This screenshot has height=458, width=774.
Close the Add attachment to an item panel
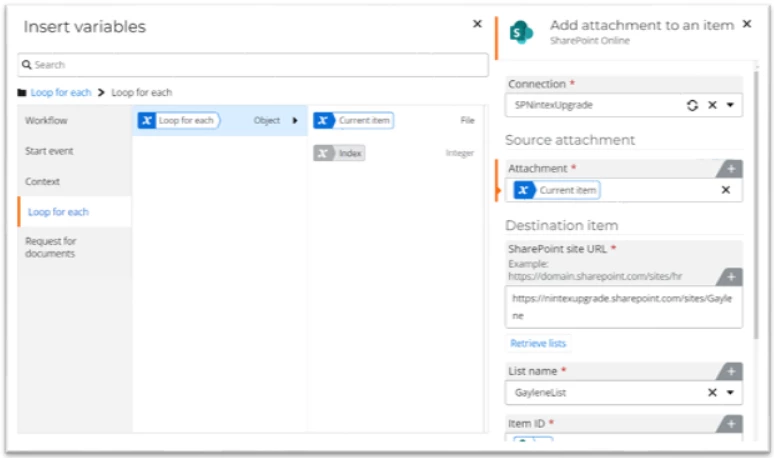pos(747,24)
